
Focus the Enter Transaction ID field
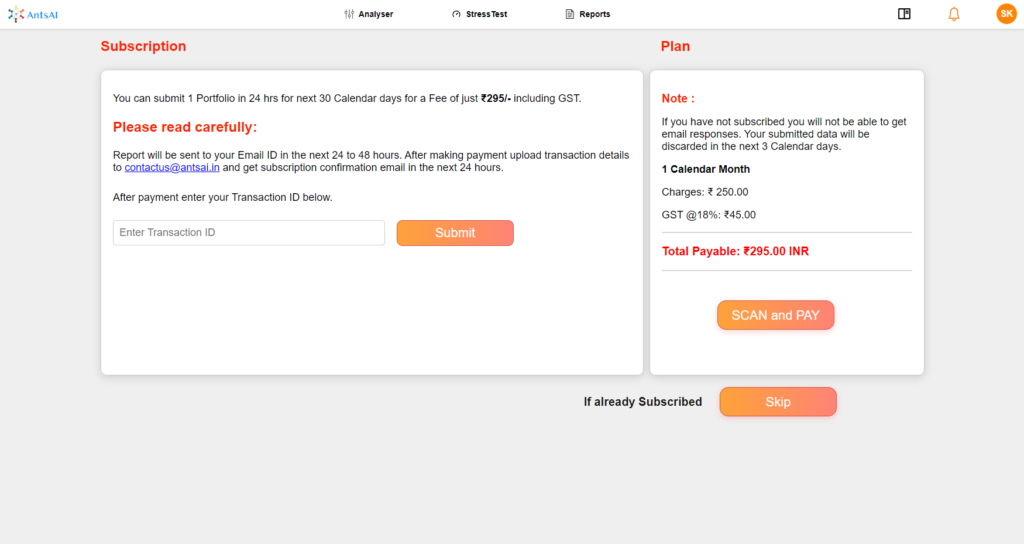tap(249, 232)
